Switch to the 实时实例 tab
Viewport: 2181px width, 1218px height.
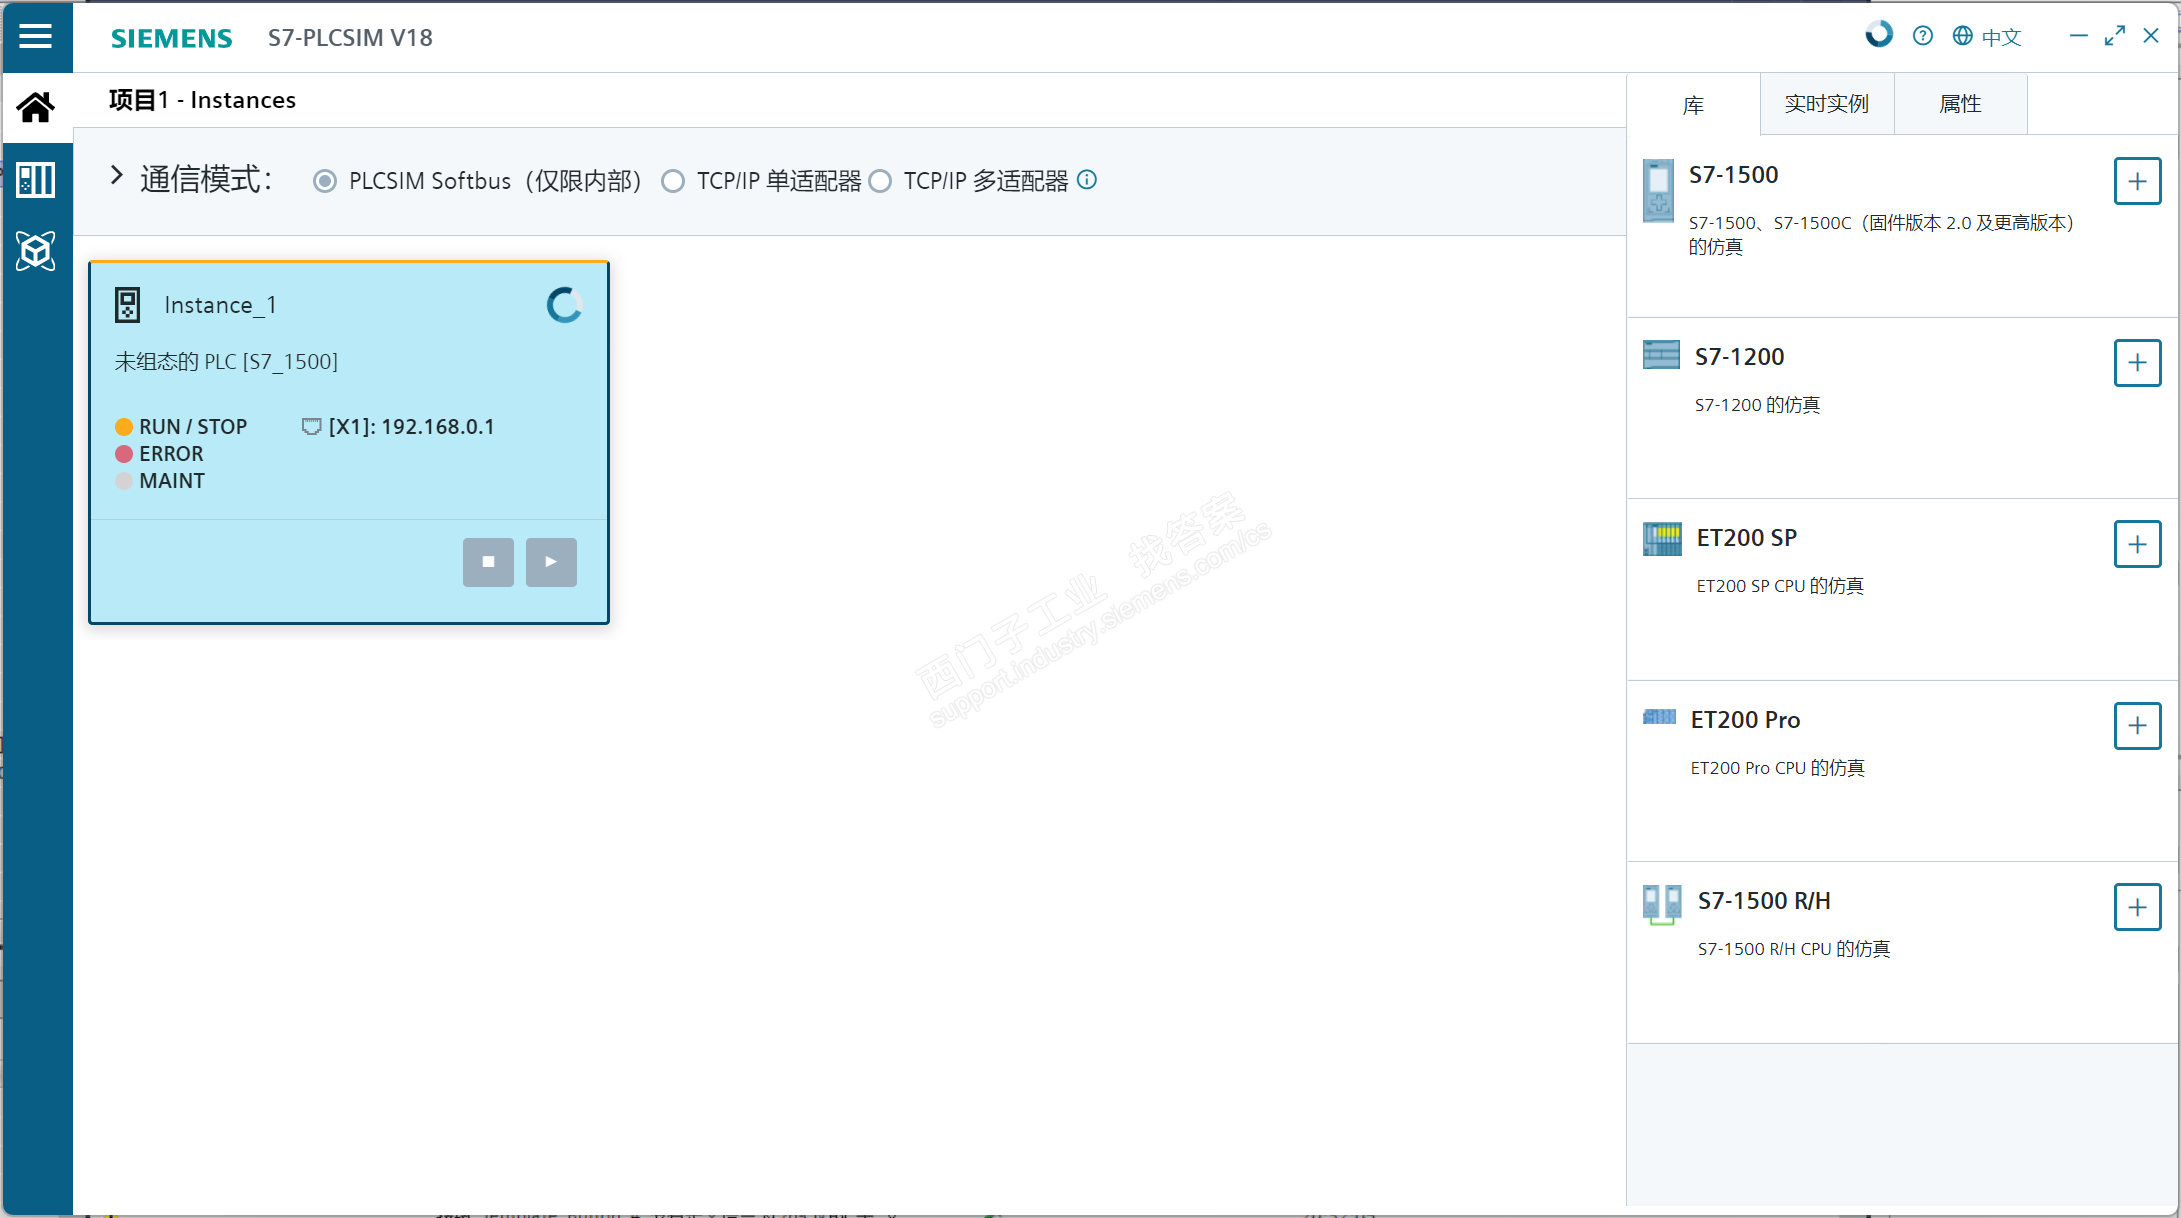[x=1826, y=104]
